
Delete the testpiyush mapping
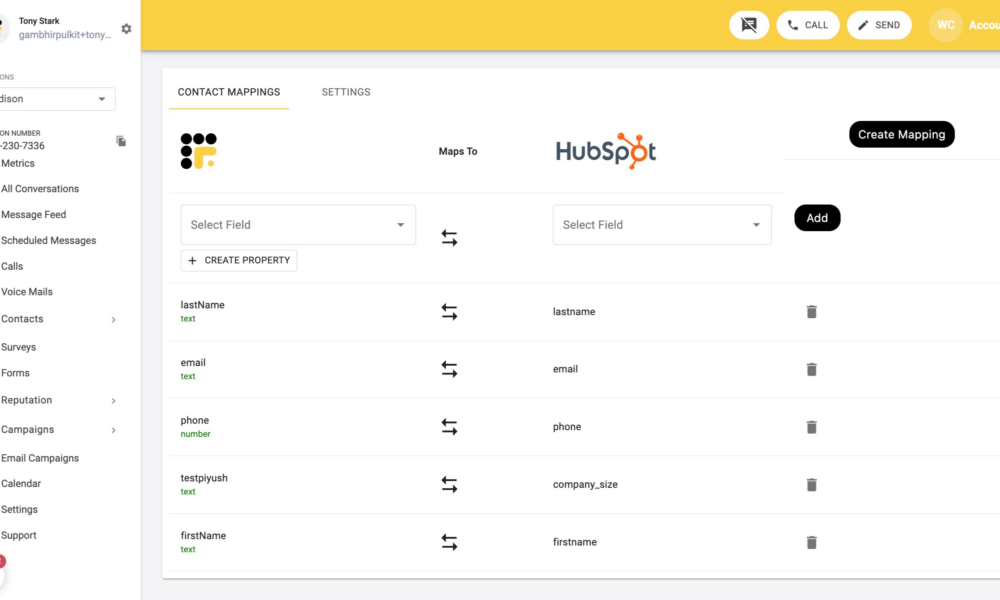pyautogui.click(x=811, y=485)
